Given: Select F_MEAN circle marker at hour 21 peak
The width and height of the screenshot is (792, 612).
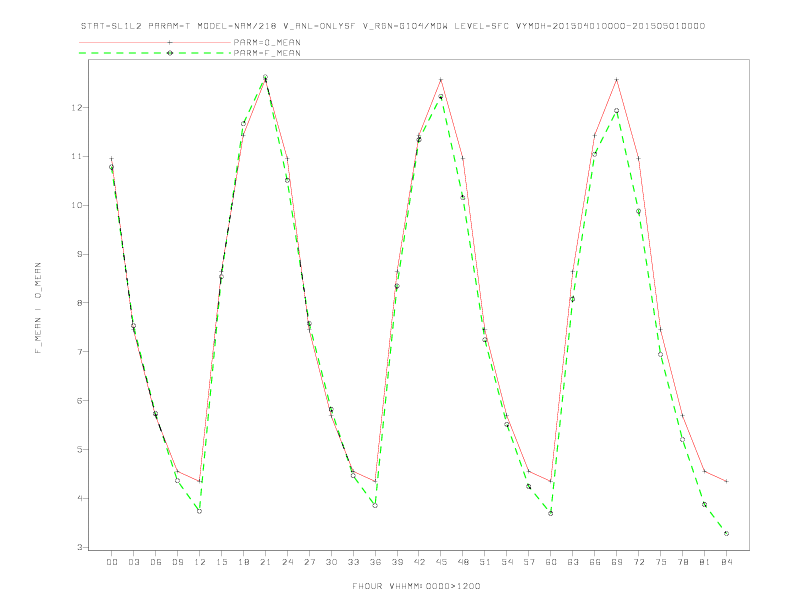Looking at the screenshot, I should pos(265,77).
